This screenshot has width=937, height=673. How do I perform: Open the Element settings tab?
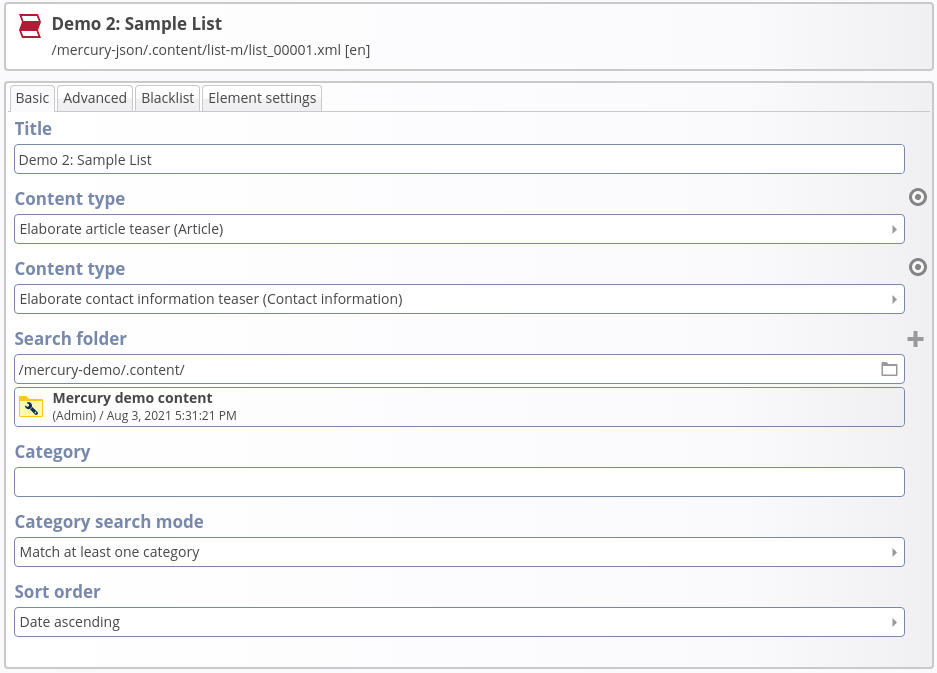click(262, 97)
